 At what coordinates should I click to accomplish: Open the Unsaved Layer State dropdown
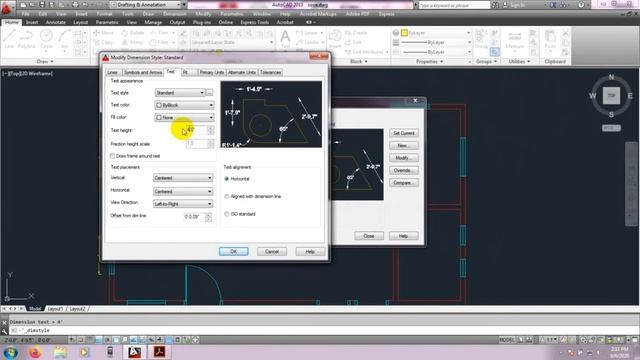pos(232,42)
